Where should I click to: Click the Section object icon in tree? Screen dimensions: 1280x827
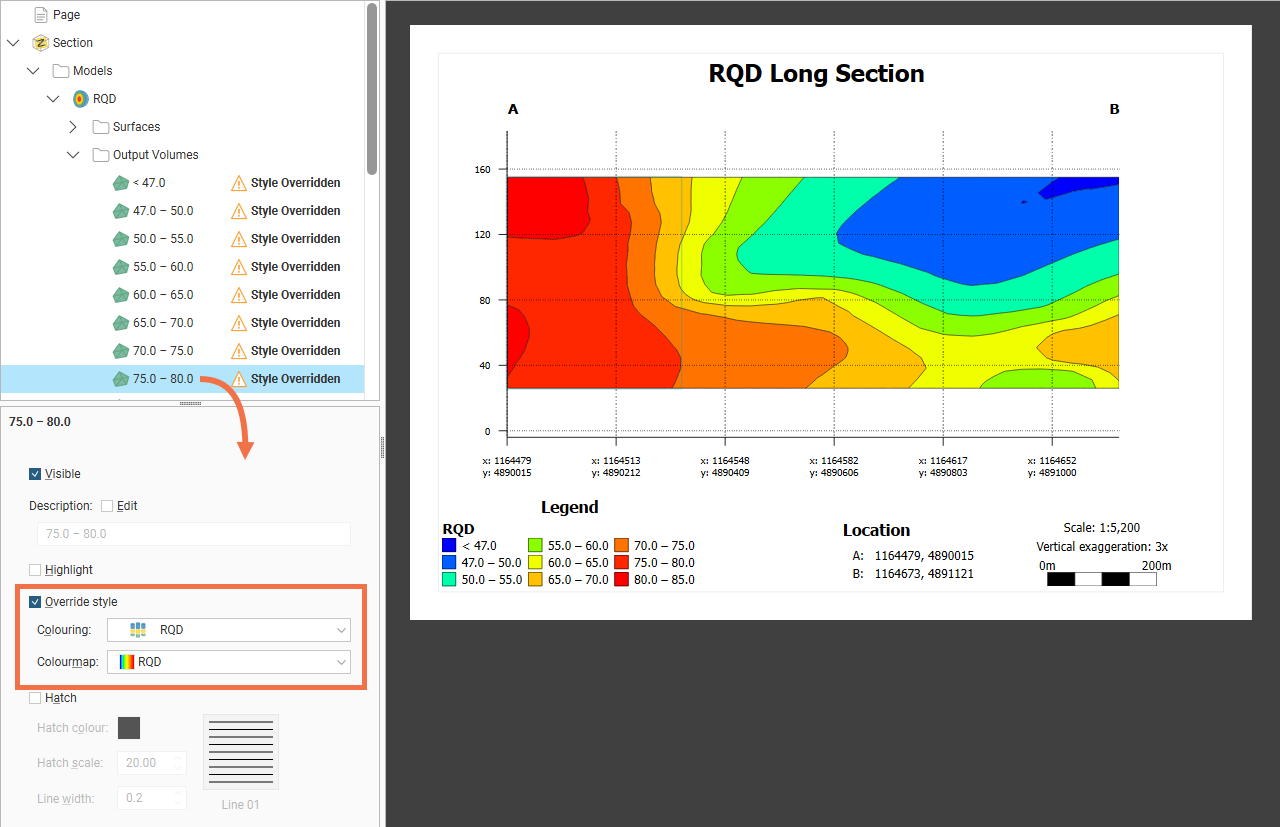(x=41, y=43)
